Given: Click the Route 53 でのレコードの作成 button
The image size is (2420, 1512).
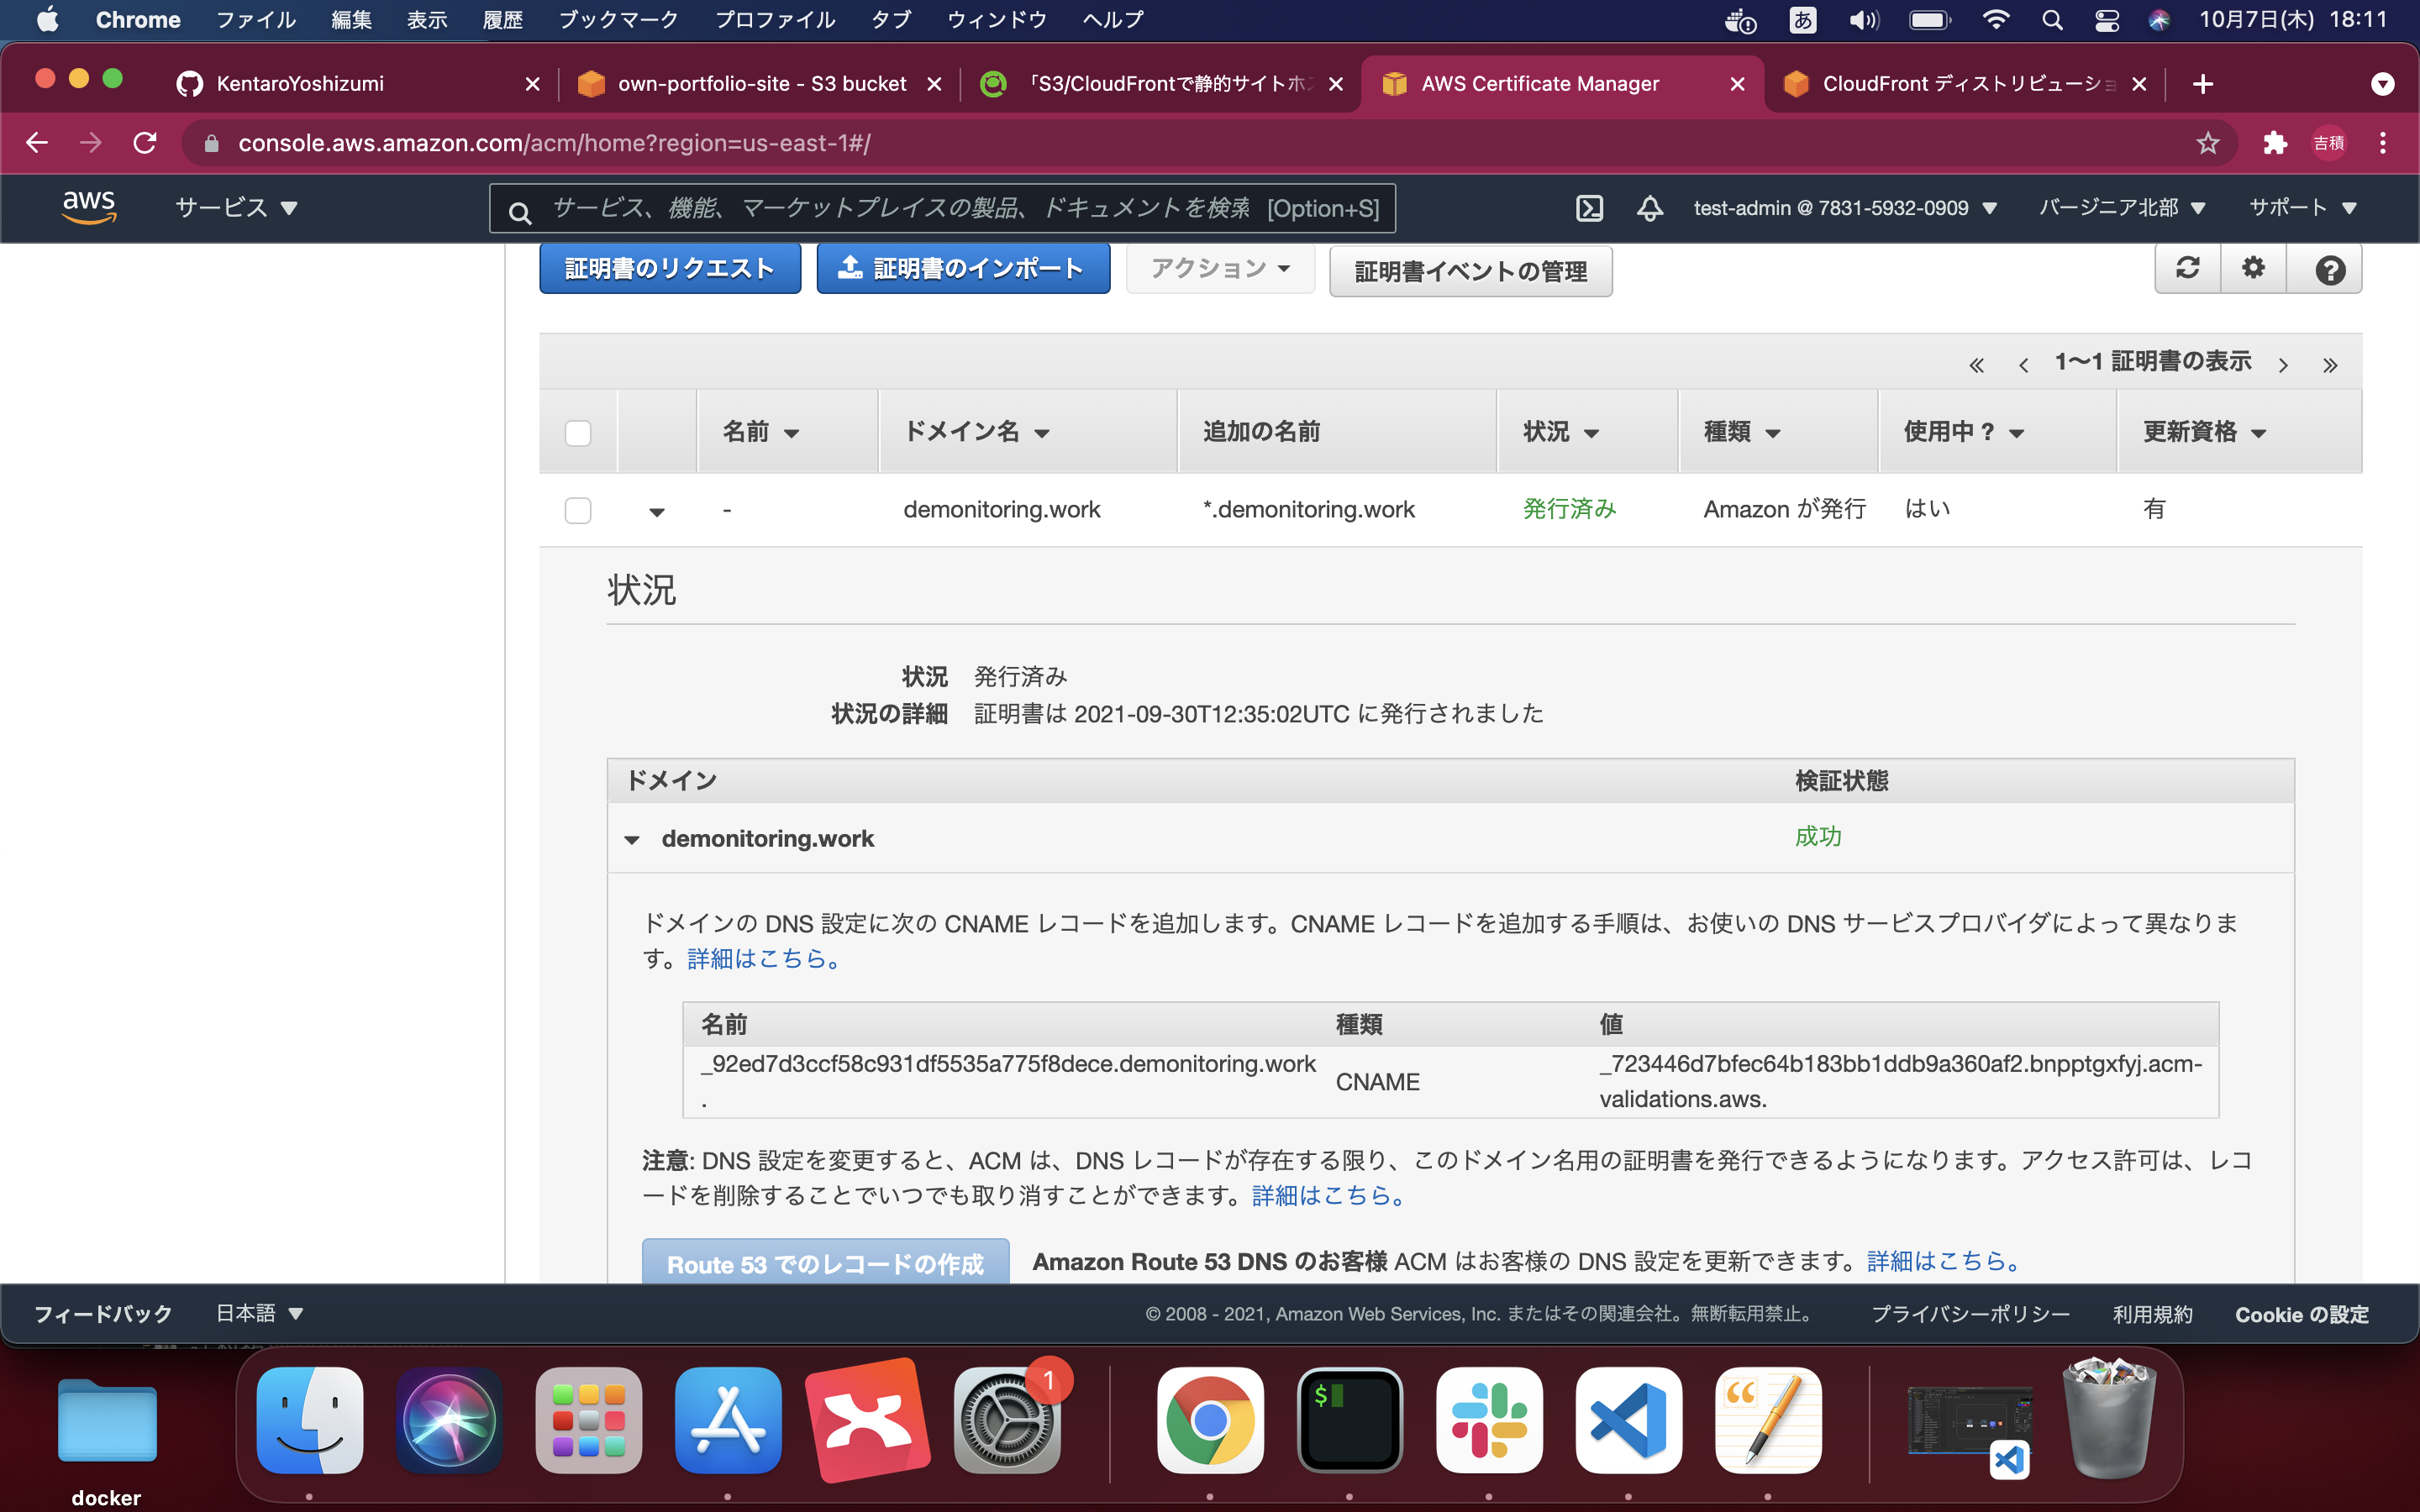Looking at the screenshot, I should click(x=826, y=1263).
